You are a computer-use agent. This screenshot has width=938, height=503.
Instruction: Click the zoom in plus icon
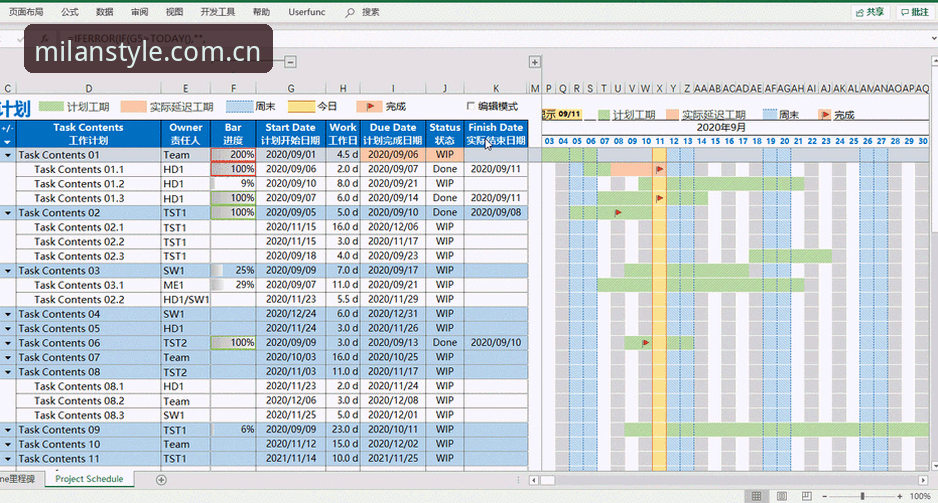(x=899, y=496)
